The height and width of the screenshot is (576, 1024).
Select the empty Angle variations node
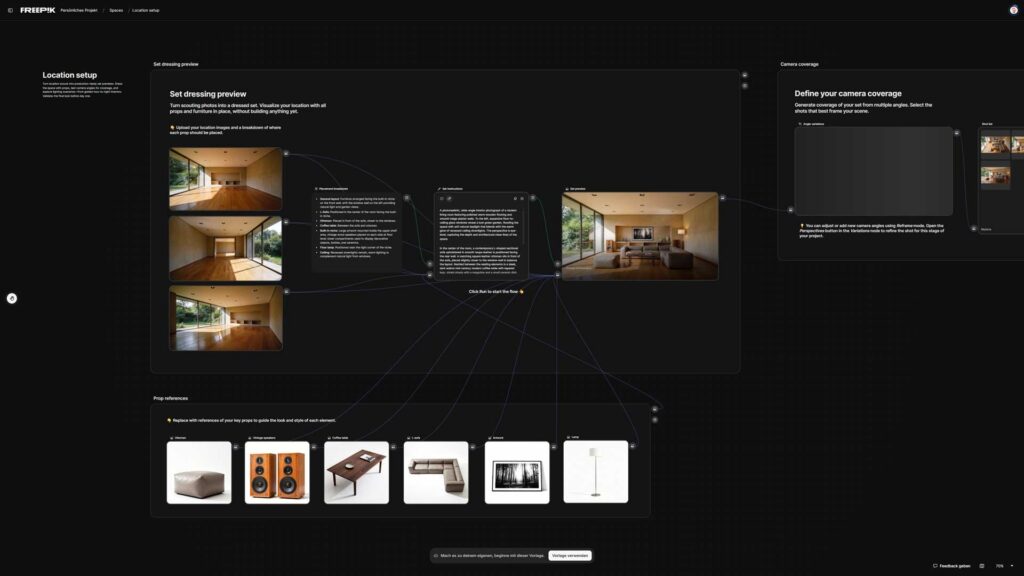point(873,171)
